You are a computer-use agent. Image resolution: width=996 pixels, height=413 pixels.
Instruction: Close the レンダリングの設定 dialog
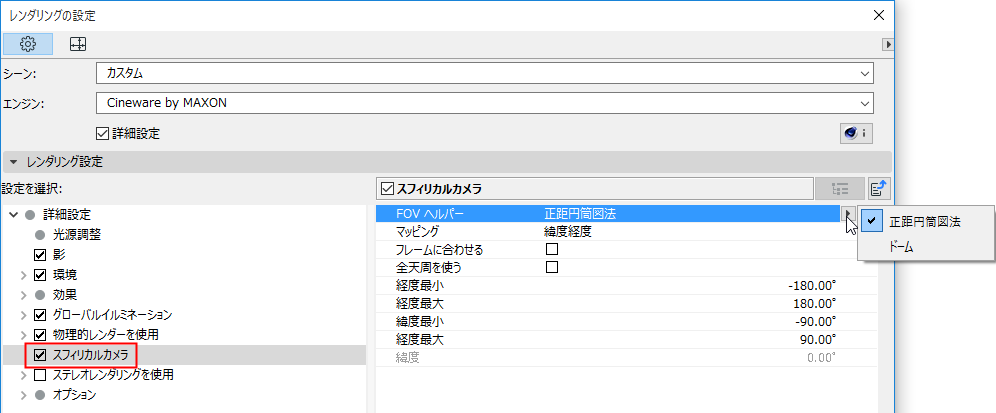(879, 15)
